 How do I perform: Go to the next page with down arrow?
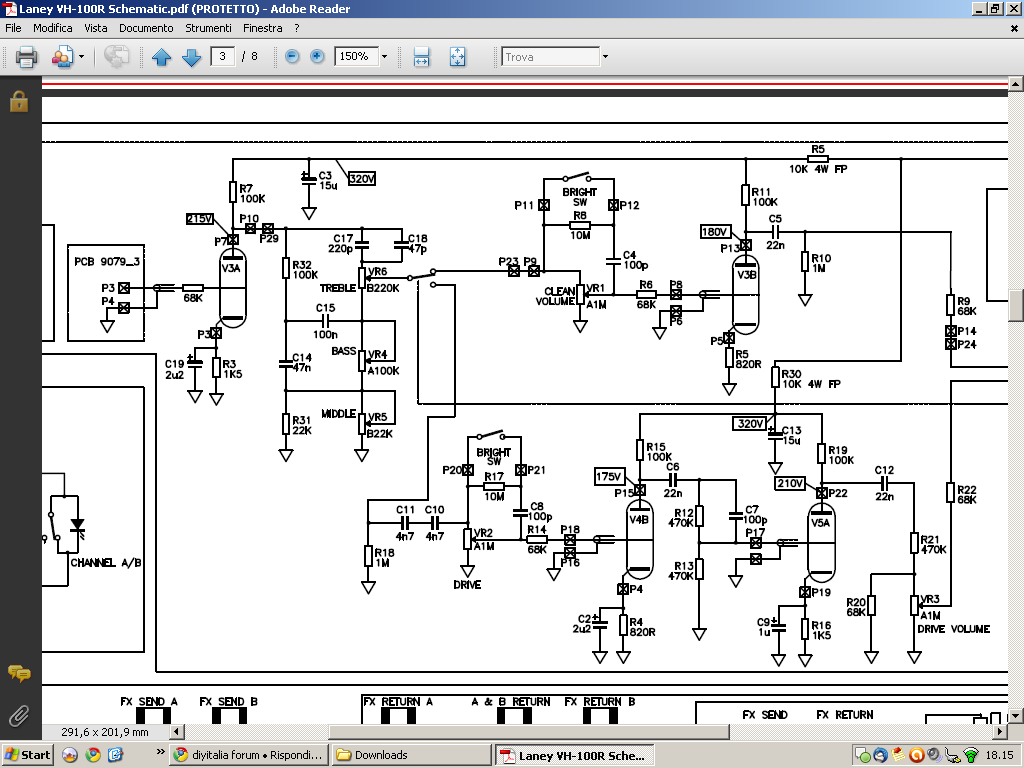(192, 57)
